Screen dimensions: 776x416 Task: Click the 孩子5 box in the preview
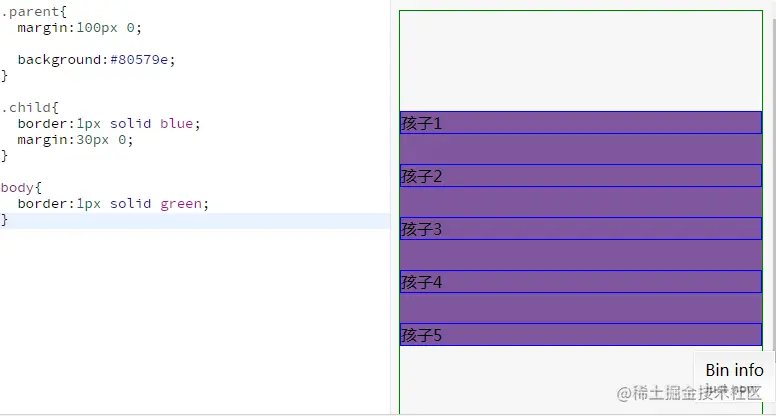(x=581, y=334)
